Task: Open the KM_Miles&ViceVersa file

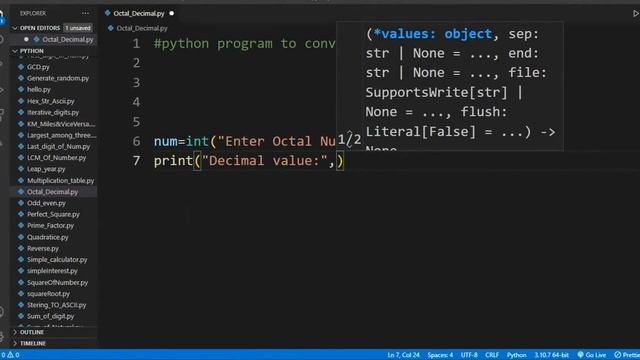Action: tap(61, 124)
